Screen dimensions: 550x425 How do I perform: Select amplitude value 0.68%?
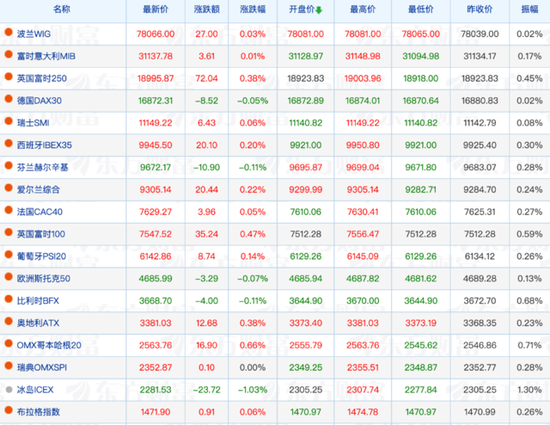[x=530, y=301]
